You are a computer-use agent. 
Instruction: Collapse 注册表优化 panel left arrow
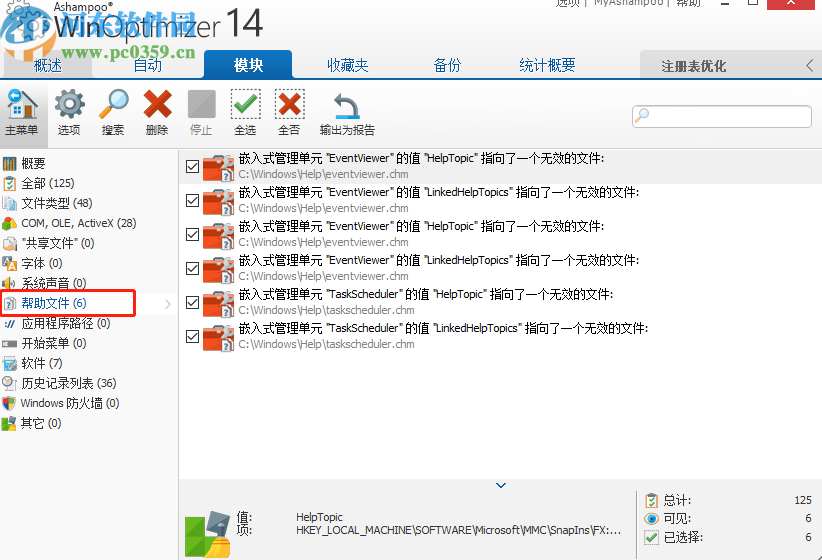810,66
